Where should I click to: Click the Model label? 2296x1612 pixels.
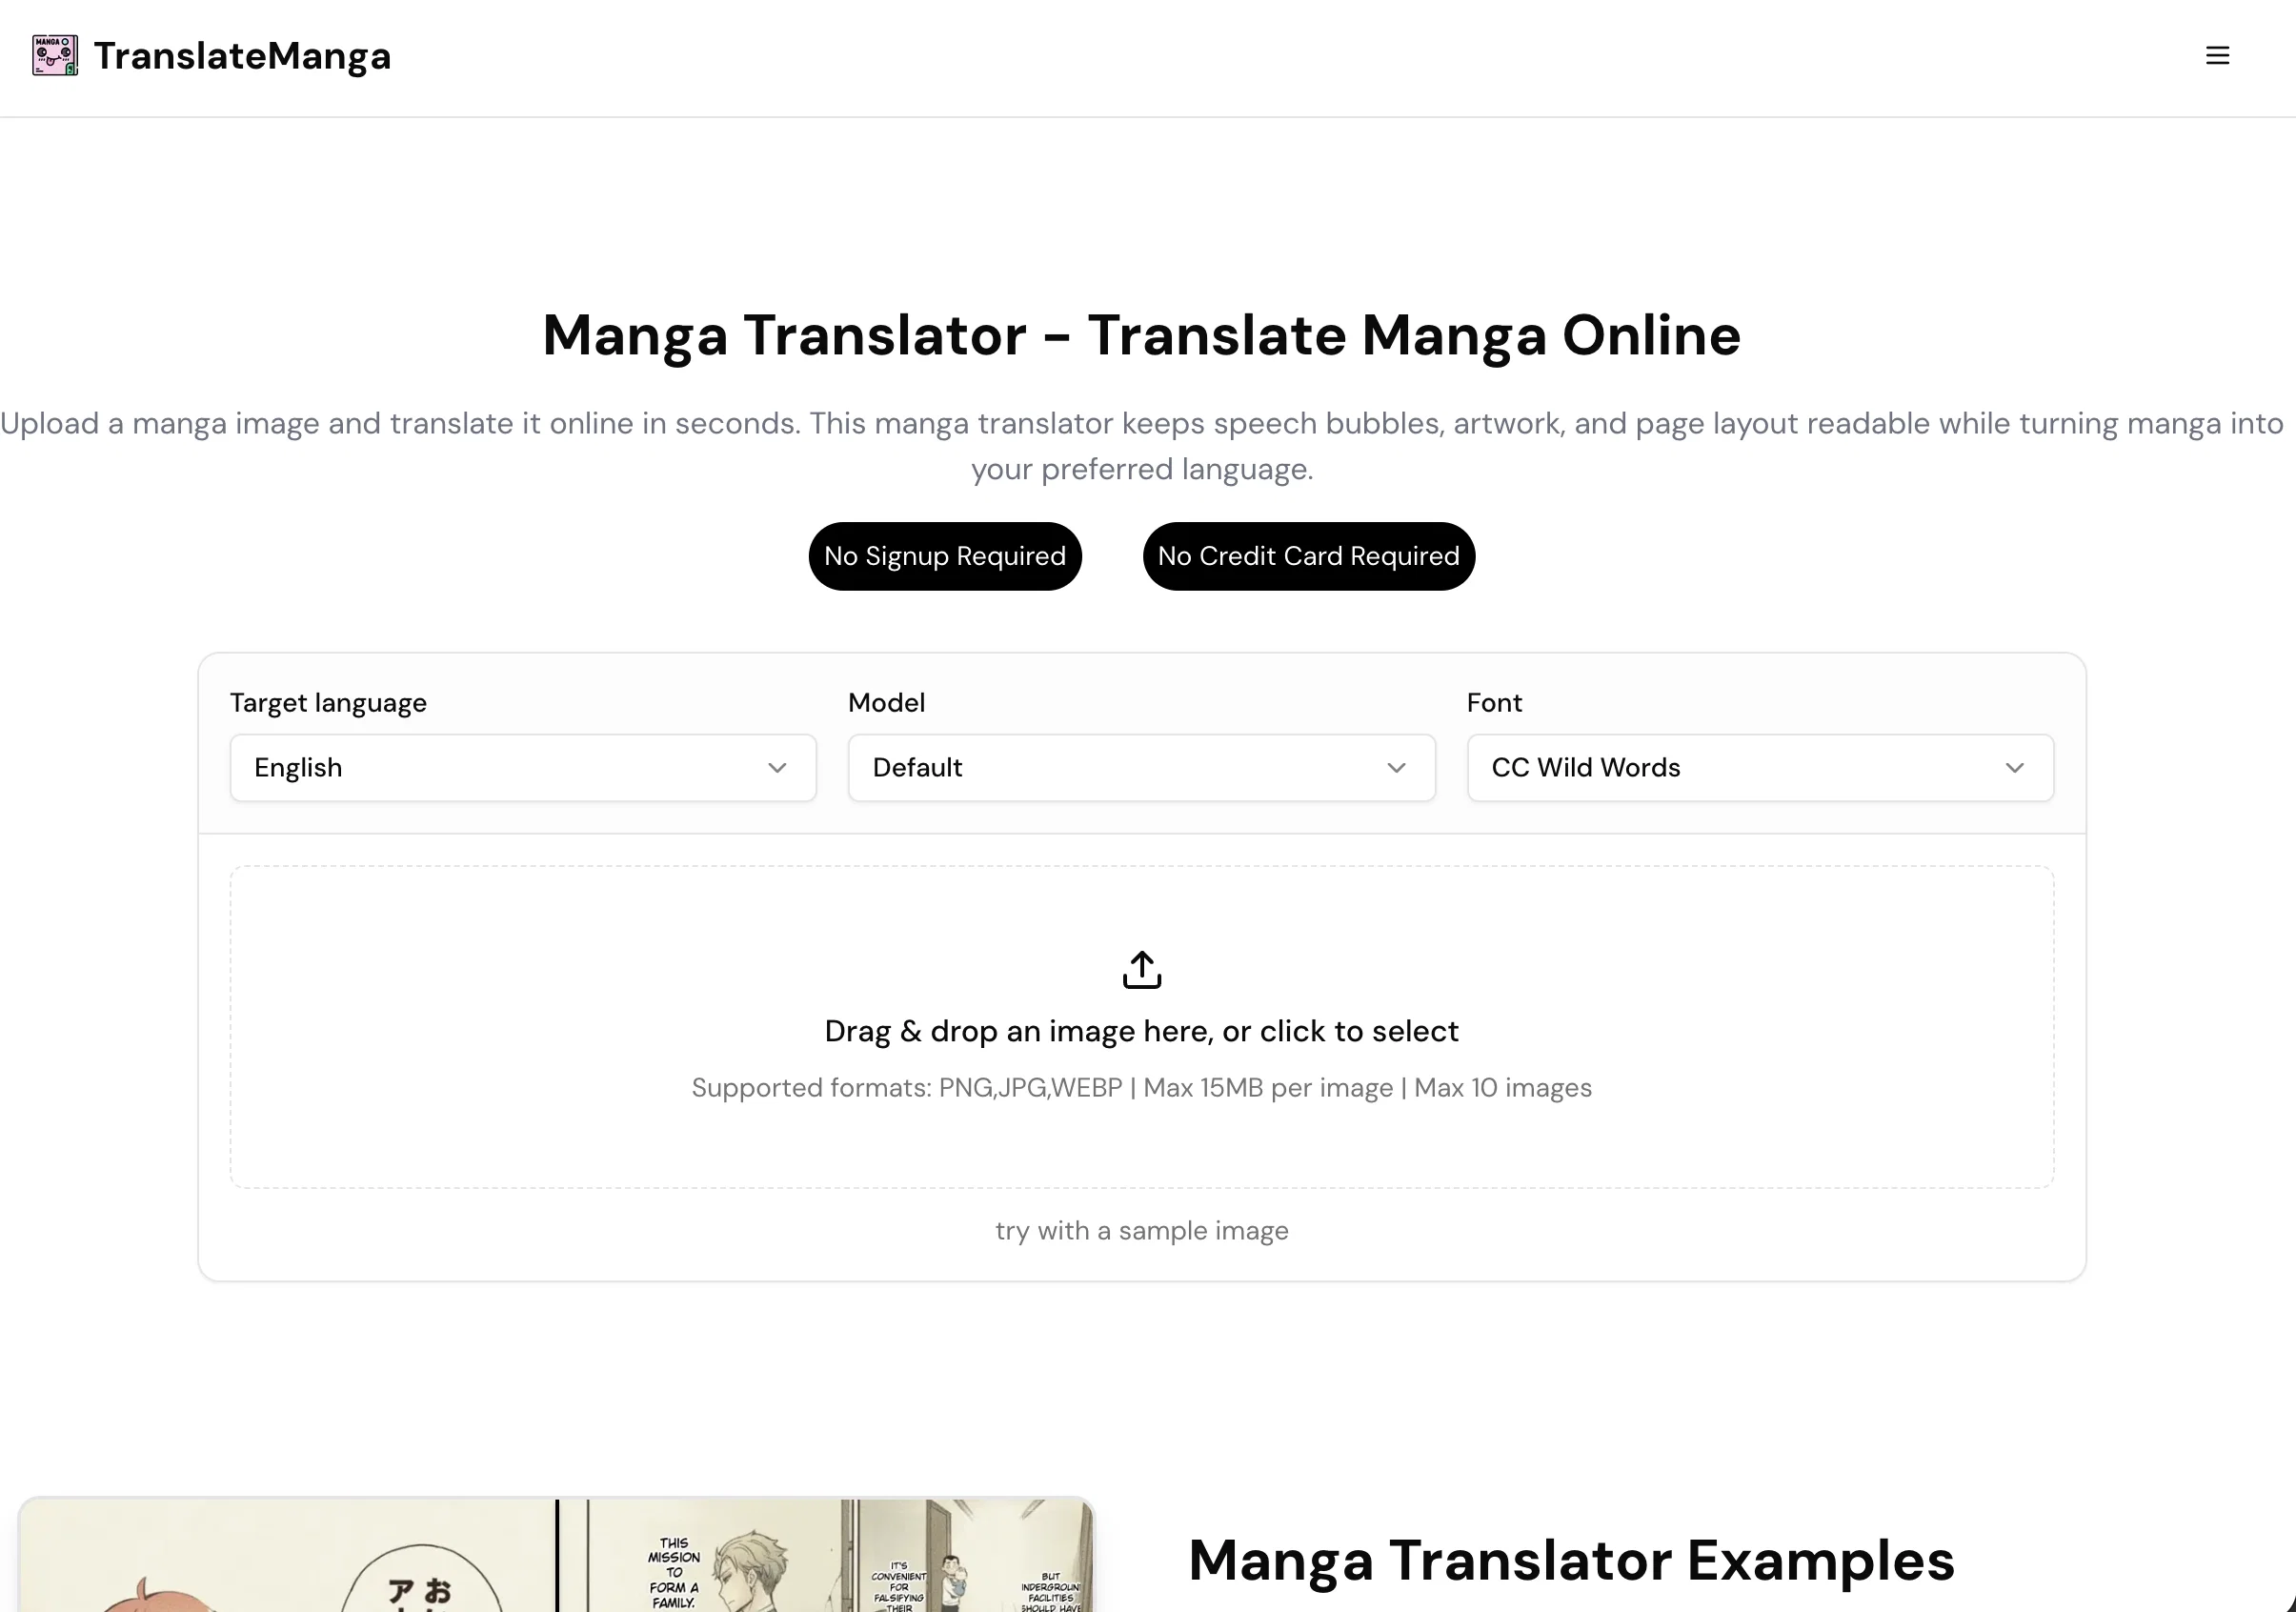tap(886, 703)
